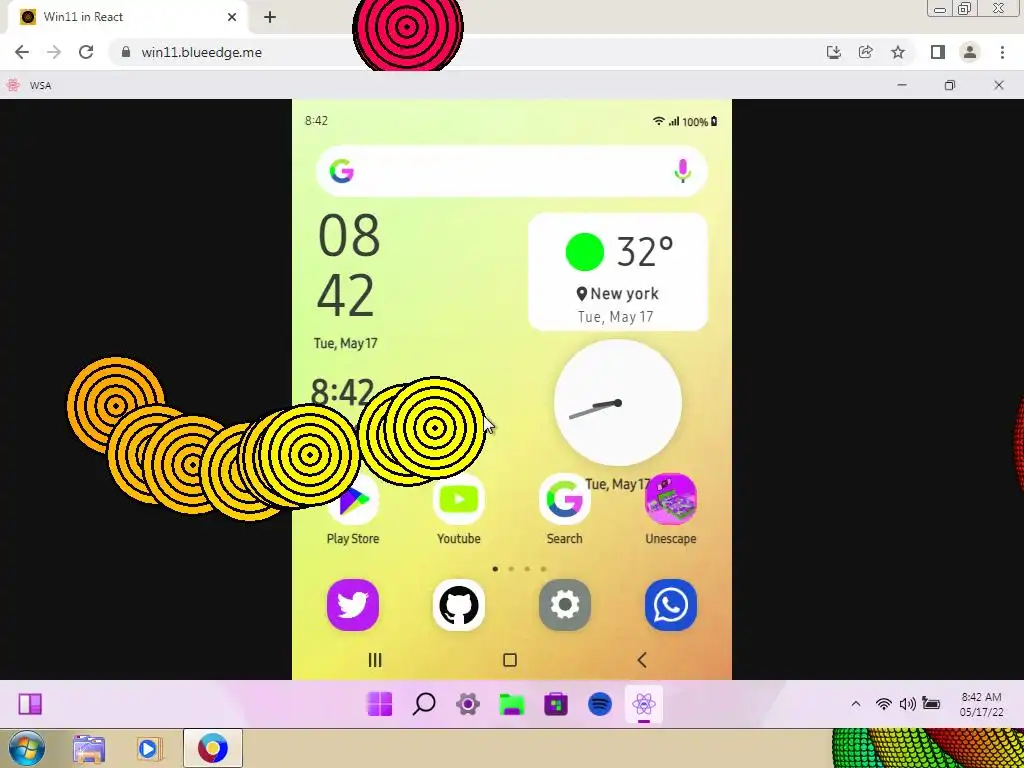Maximize the WSA window
1024x768 pixels.
[x=950, y=85]
